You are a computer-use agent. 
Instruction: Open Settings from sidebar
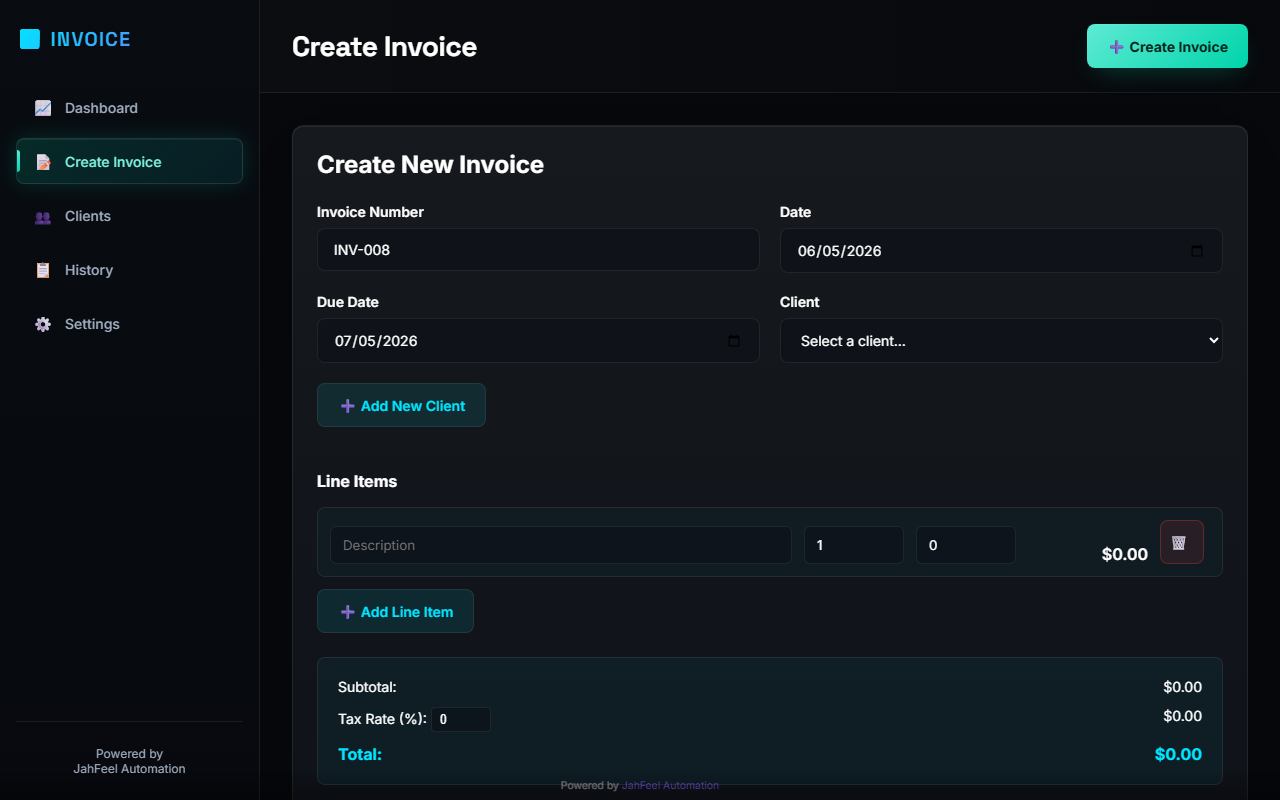pyautogui.click(x=129, y=324)
